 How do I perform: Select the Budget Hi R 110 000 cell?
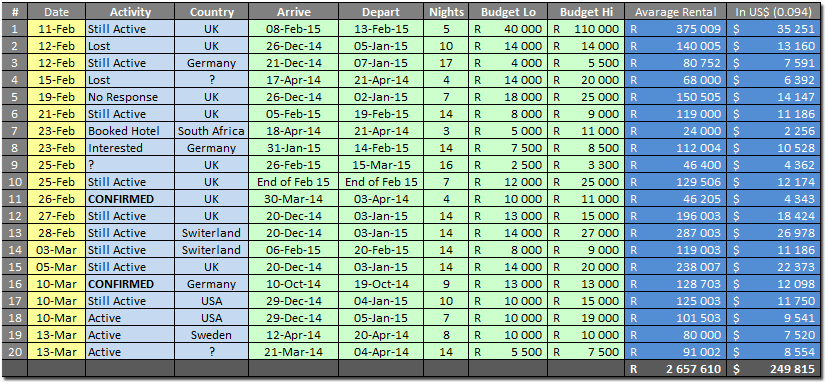click(x=586, y=29)
